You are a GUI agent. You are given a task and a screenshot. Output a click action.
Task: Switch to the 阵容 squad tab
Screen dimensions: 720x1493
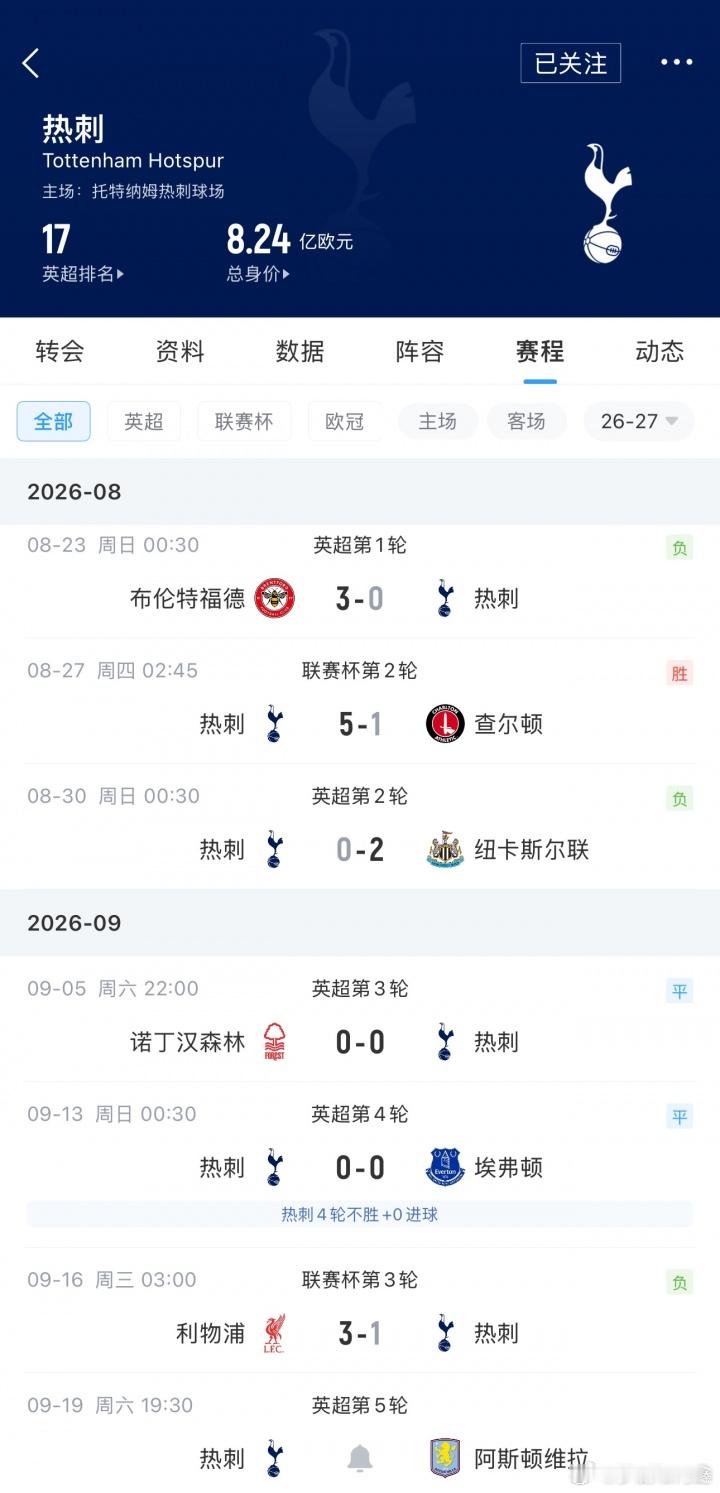420,351
